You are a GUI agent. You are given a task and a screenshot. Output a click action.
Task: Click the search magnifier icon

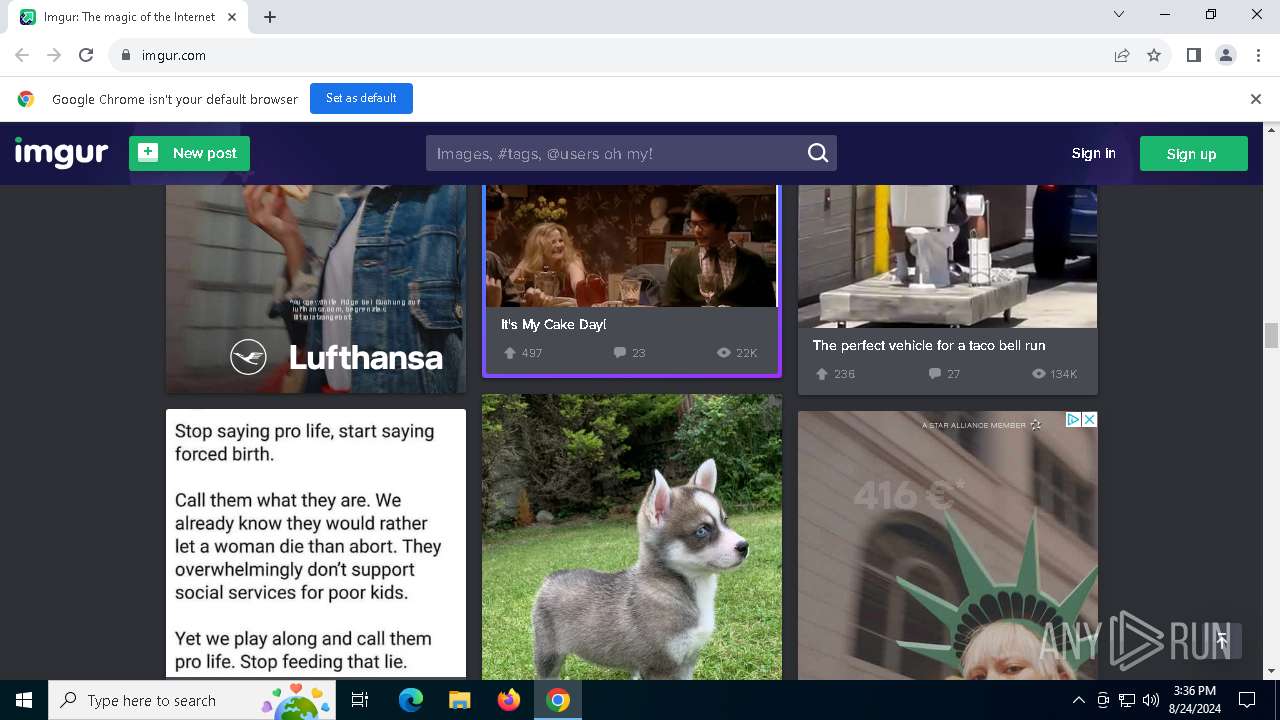coord(818,153)
